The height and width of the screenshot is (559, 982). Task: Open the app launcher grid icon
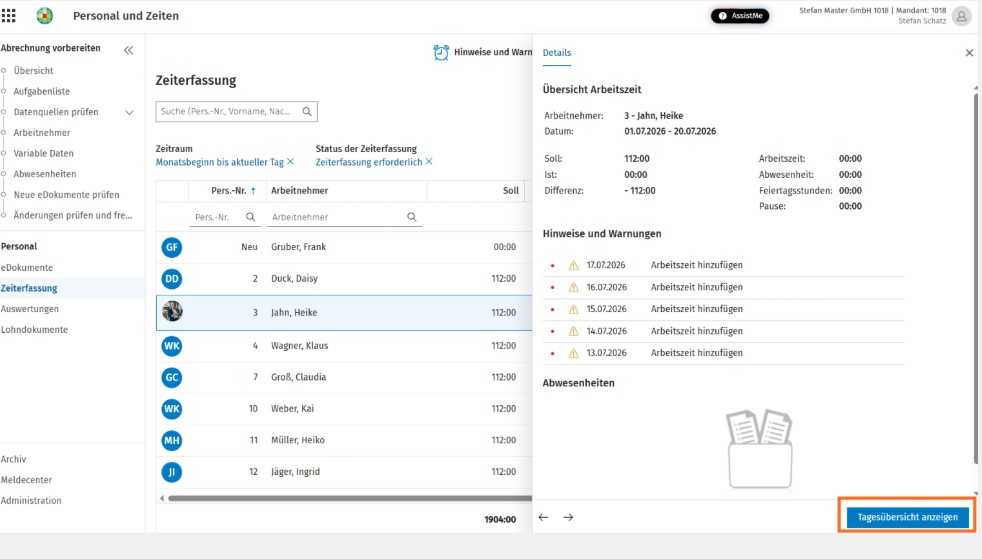(x=9, y=16)
